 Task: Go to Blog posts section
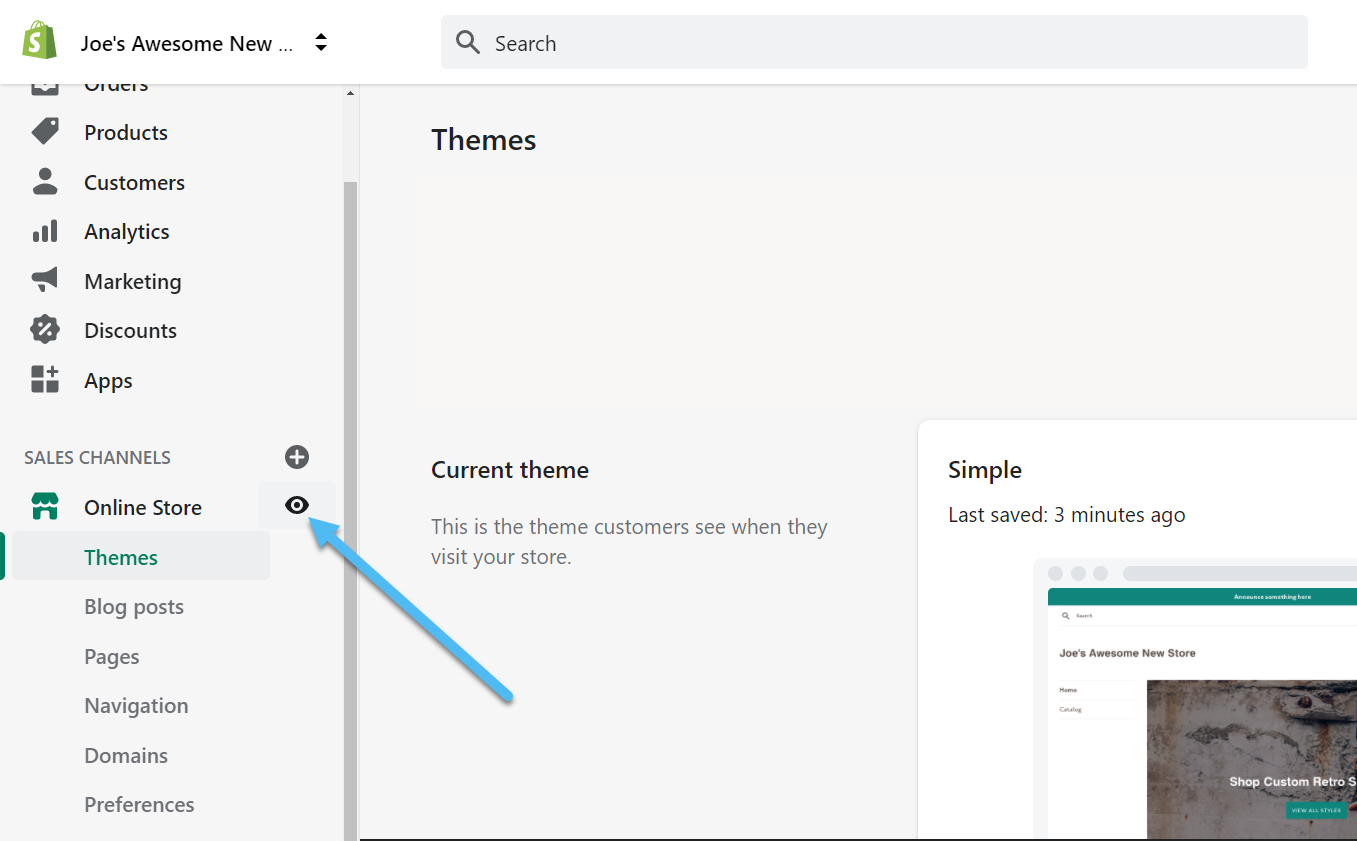point(134,607)
